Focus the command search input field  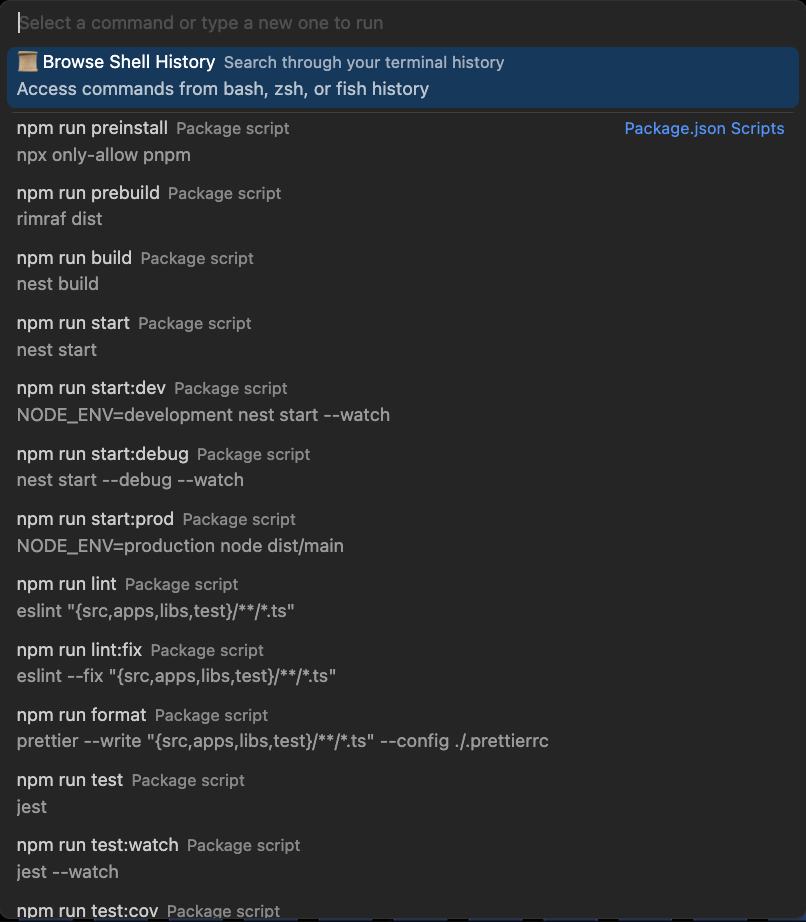[x=400, y=23]
